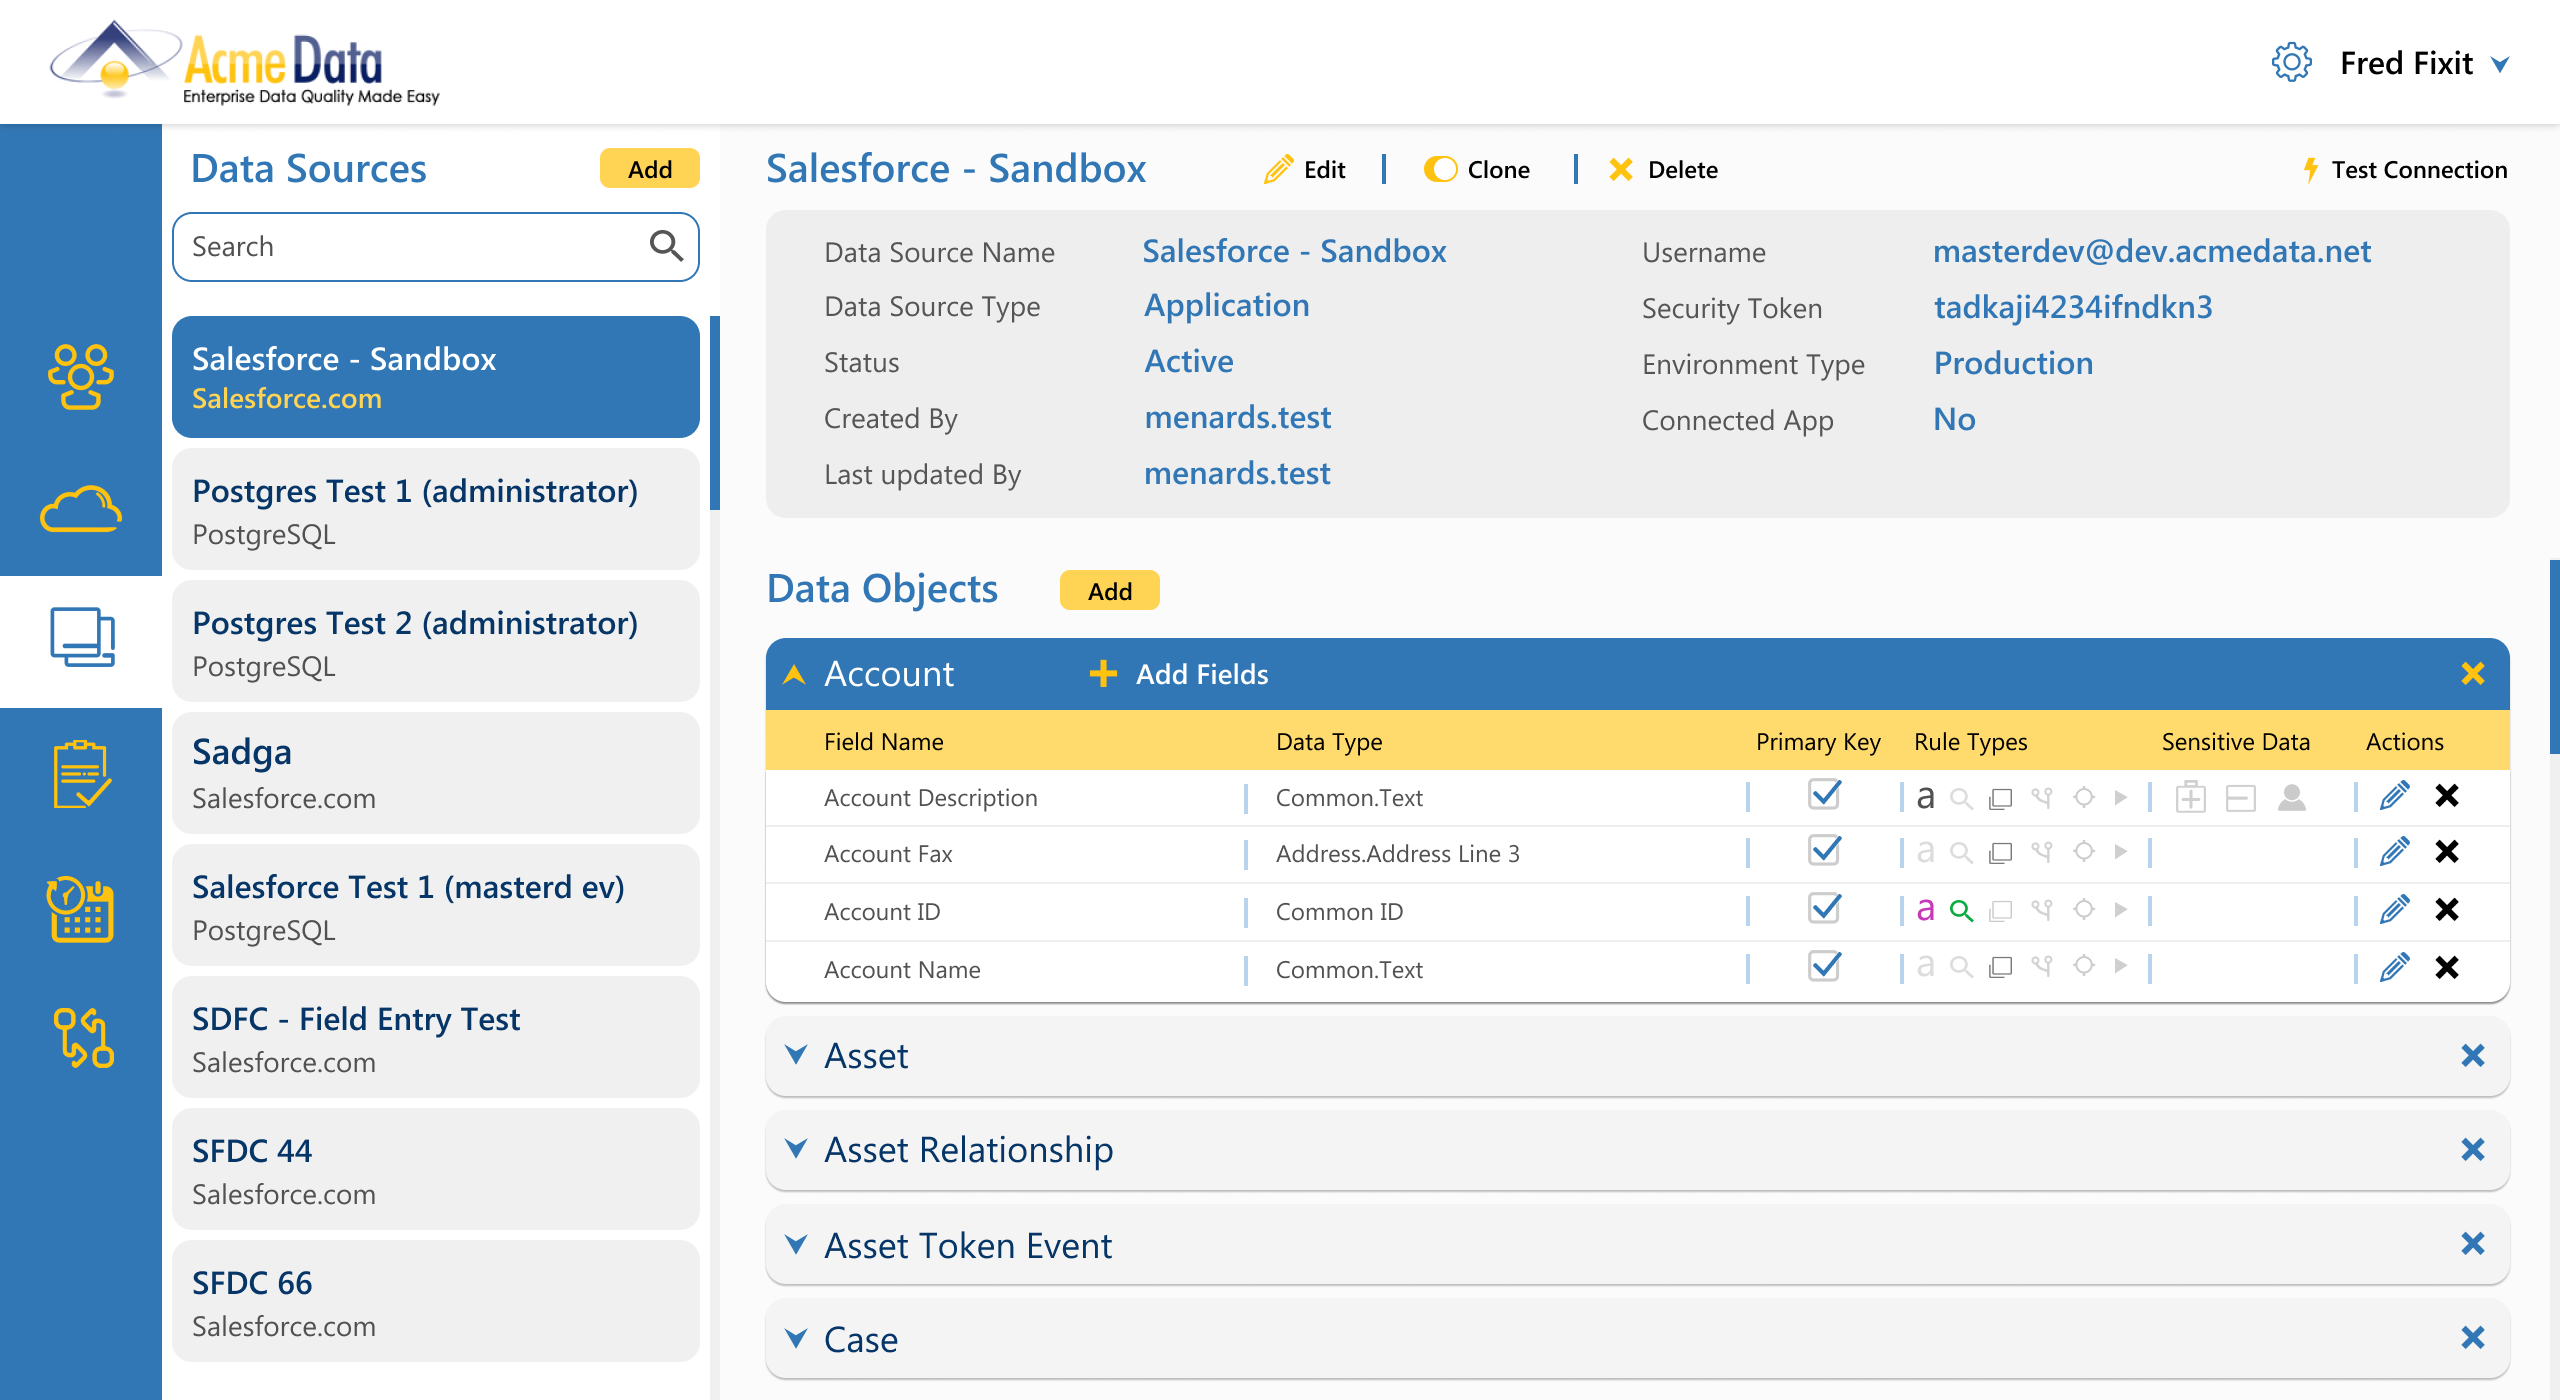This screenshot has width=2560, height=1400.
Task: Select the SFDC 44 data source
Action: (x=435, y=1170)
